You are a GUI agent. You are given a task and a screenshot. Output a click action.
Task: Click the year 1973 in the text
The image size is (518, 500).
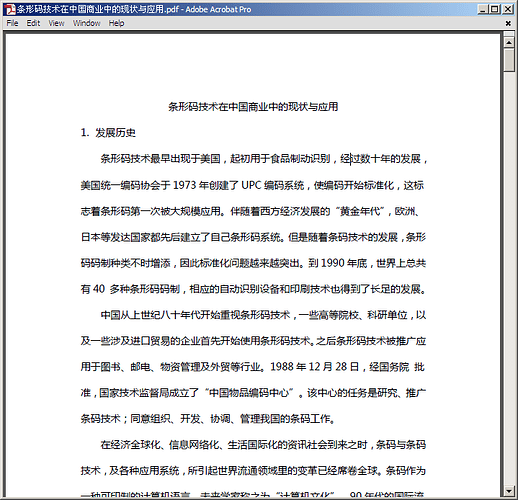[x=184, y=185]
